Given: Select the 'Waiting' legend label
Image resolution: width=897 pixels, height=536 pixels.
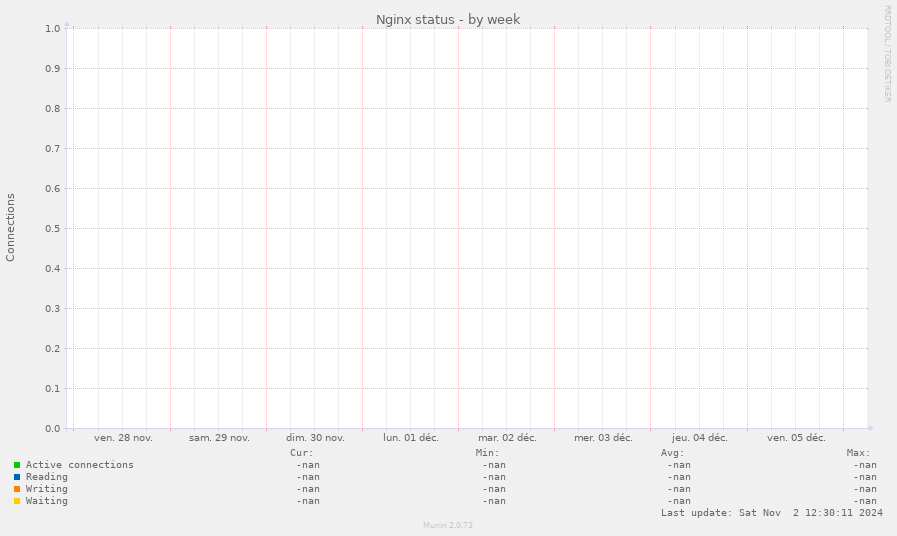Looking at the screenshot, I should click(x=46, y=501).
